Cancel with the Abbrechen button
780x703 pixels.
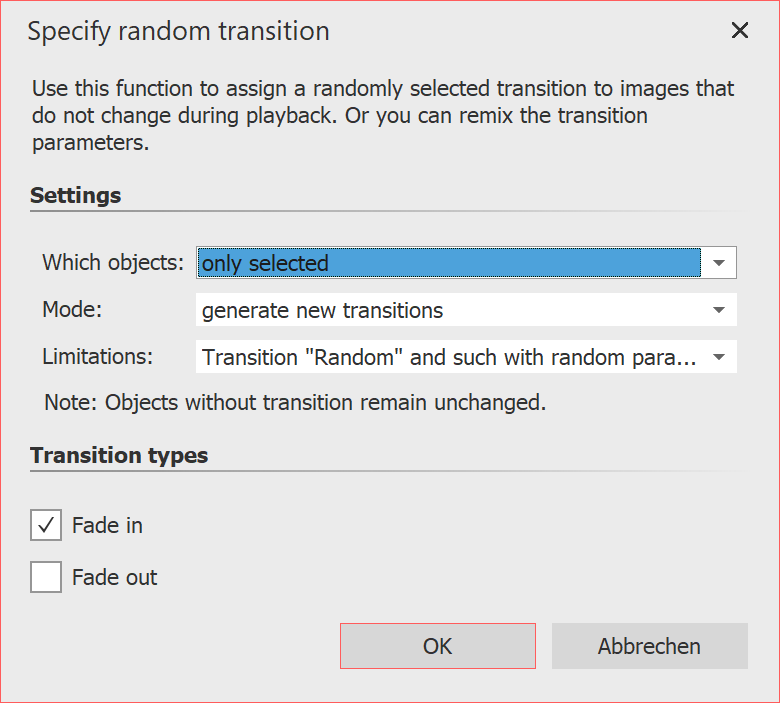pyautogui.click(x=649, y=646)
